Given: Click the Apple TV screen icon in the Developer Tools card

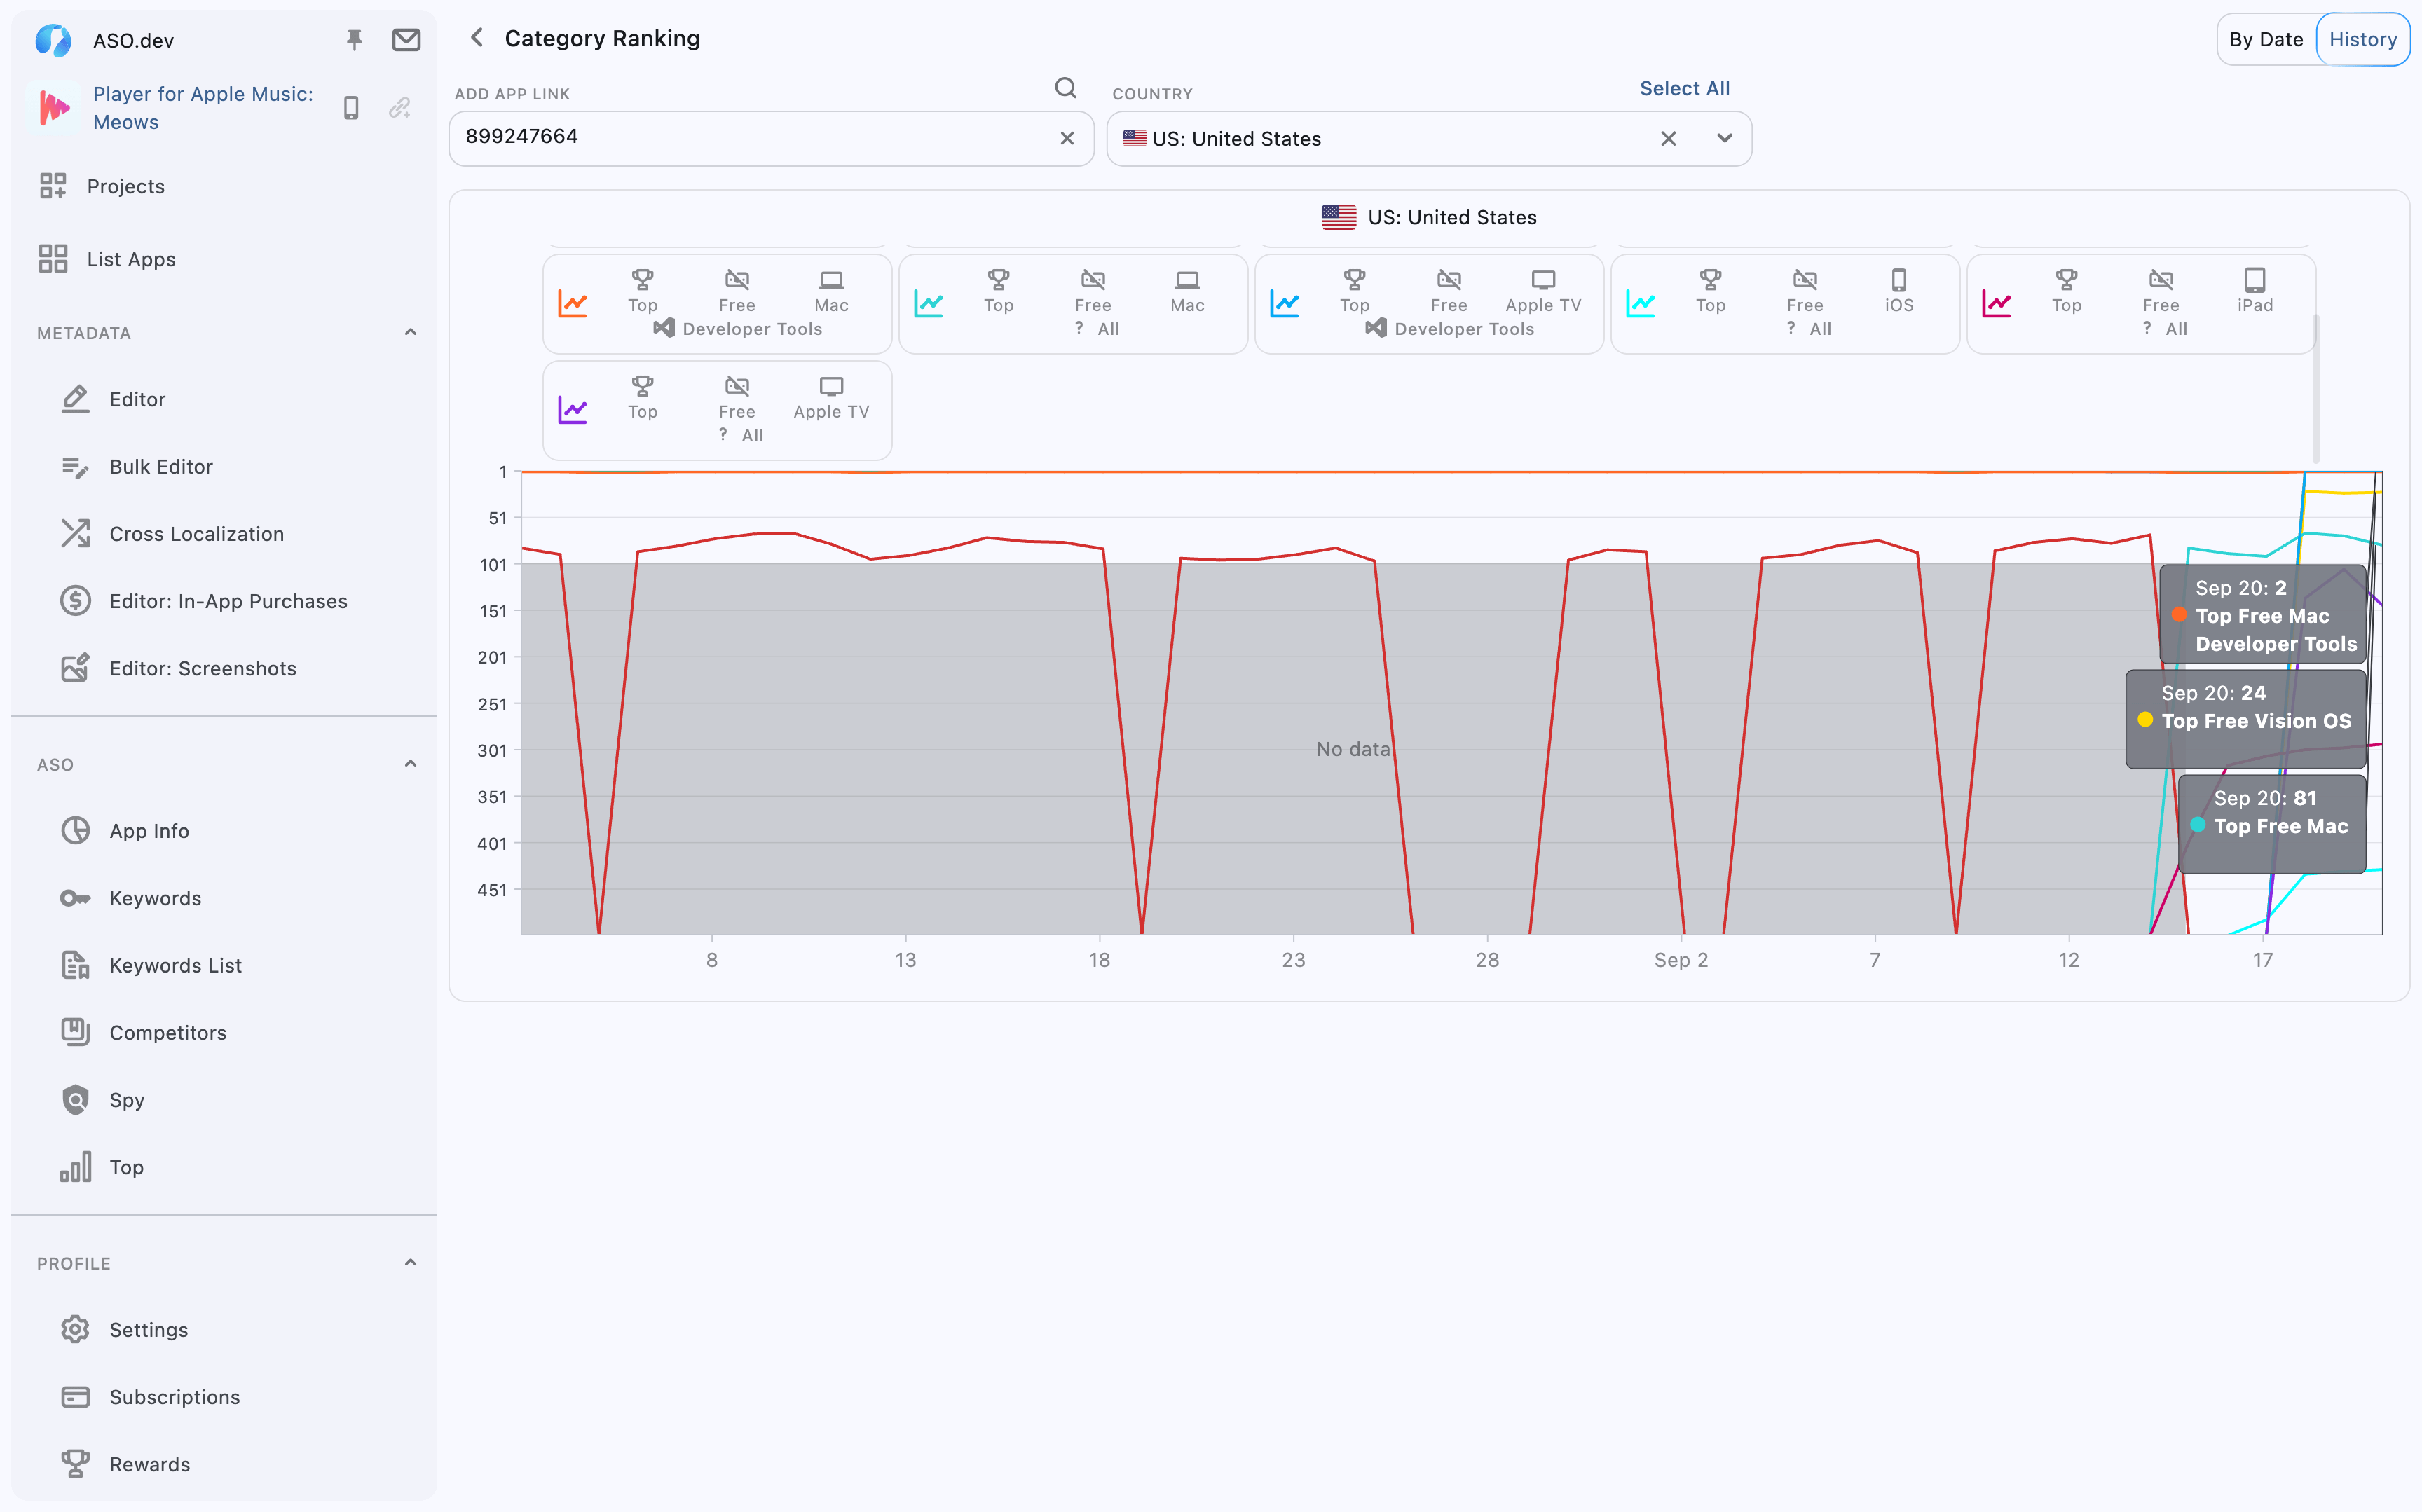Looking at the screenshot, I should click(1543, 280).
